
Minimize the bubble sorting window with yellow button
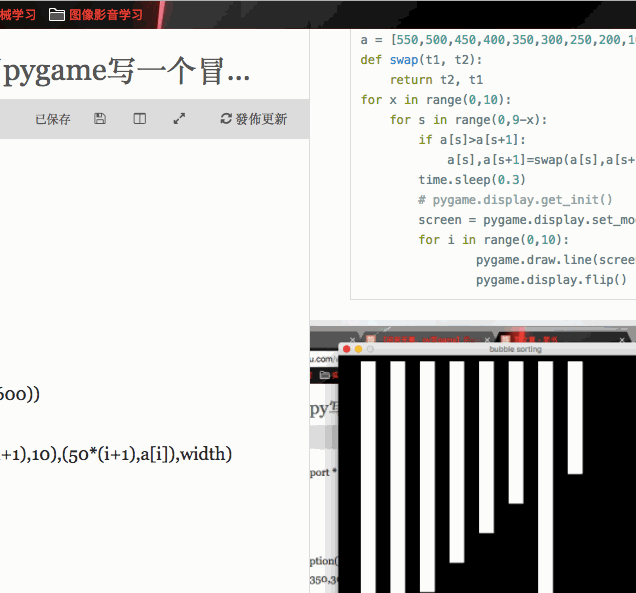pyautogui.click(x=358, y=349)
